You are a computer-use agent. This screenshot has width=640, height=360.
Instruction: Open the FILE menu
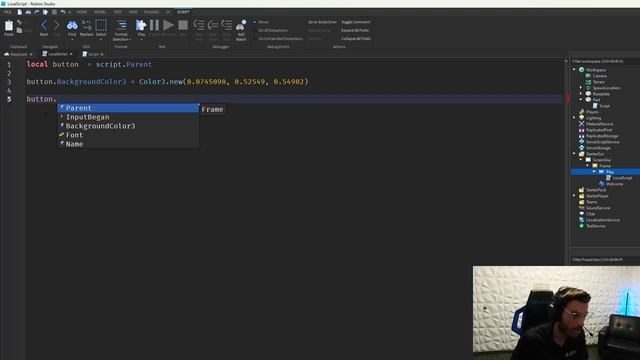(x=8, y=12)
